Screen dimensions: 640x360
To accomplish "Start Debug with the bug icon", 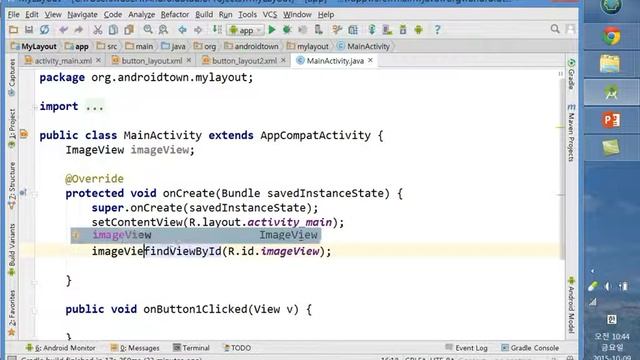I will (287, 30).
